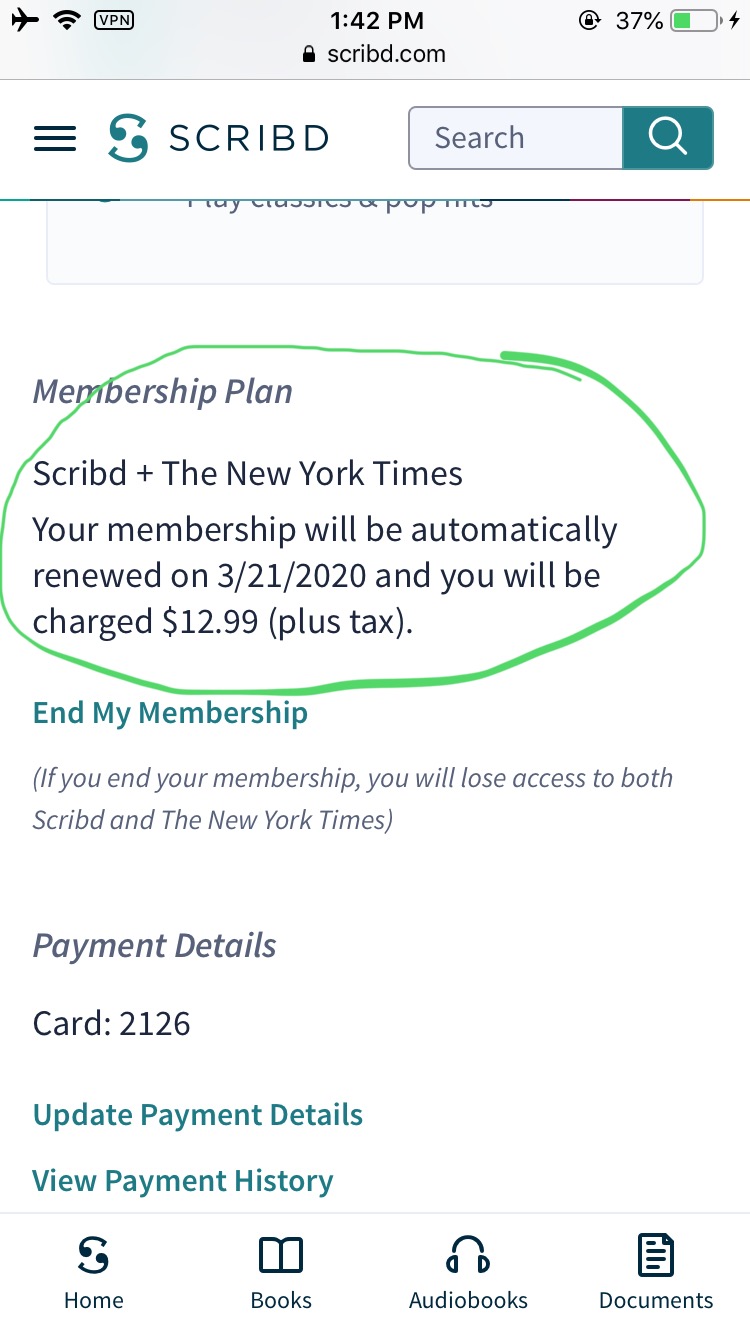Screen dimensions: 750x1334
Task: Open the hamburger navigation menu
Action: point(55,138)
